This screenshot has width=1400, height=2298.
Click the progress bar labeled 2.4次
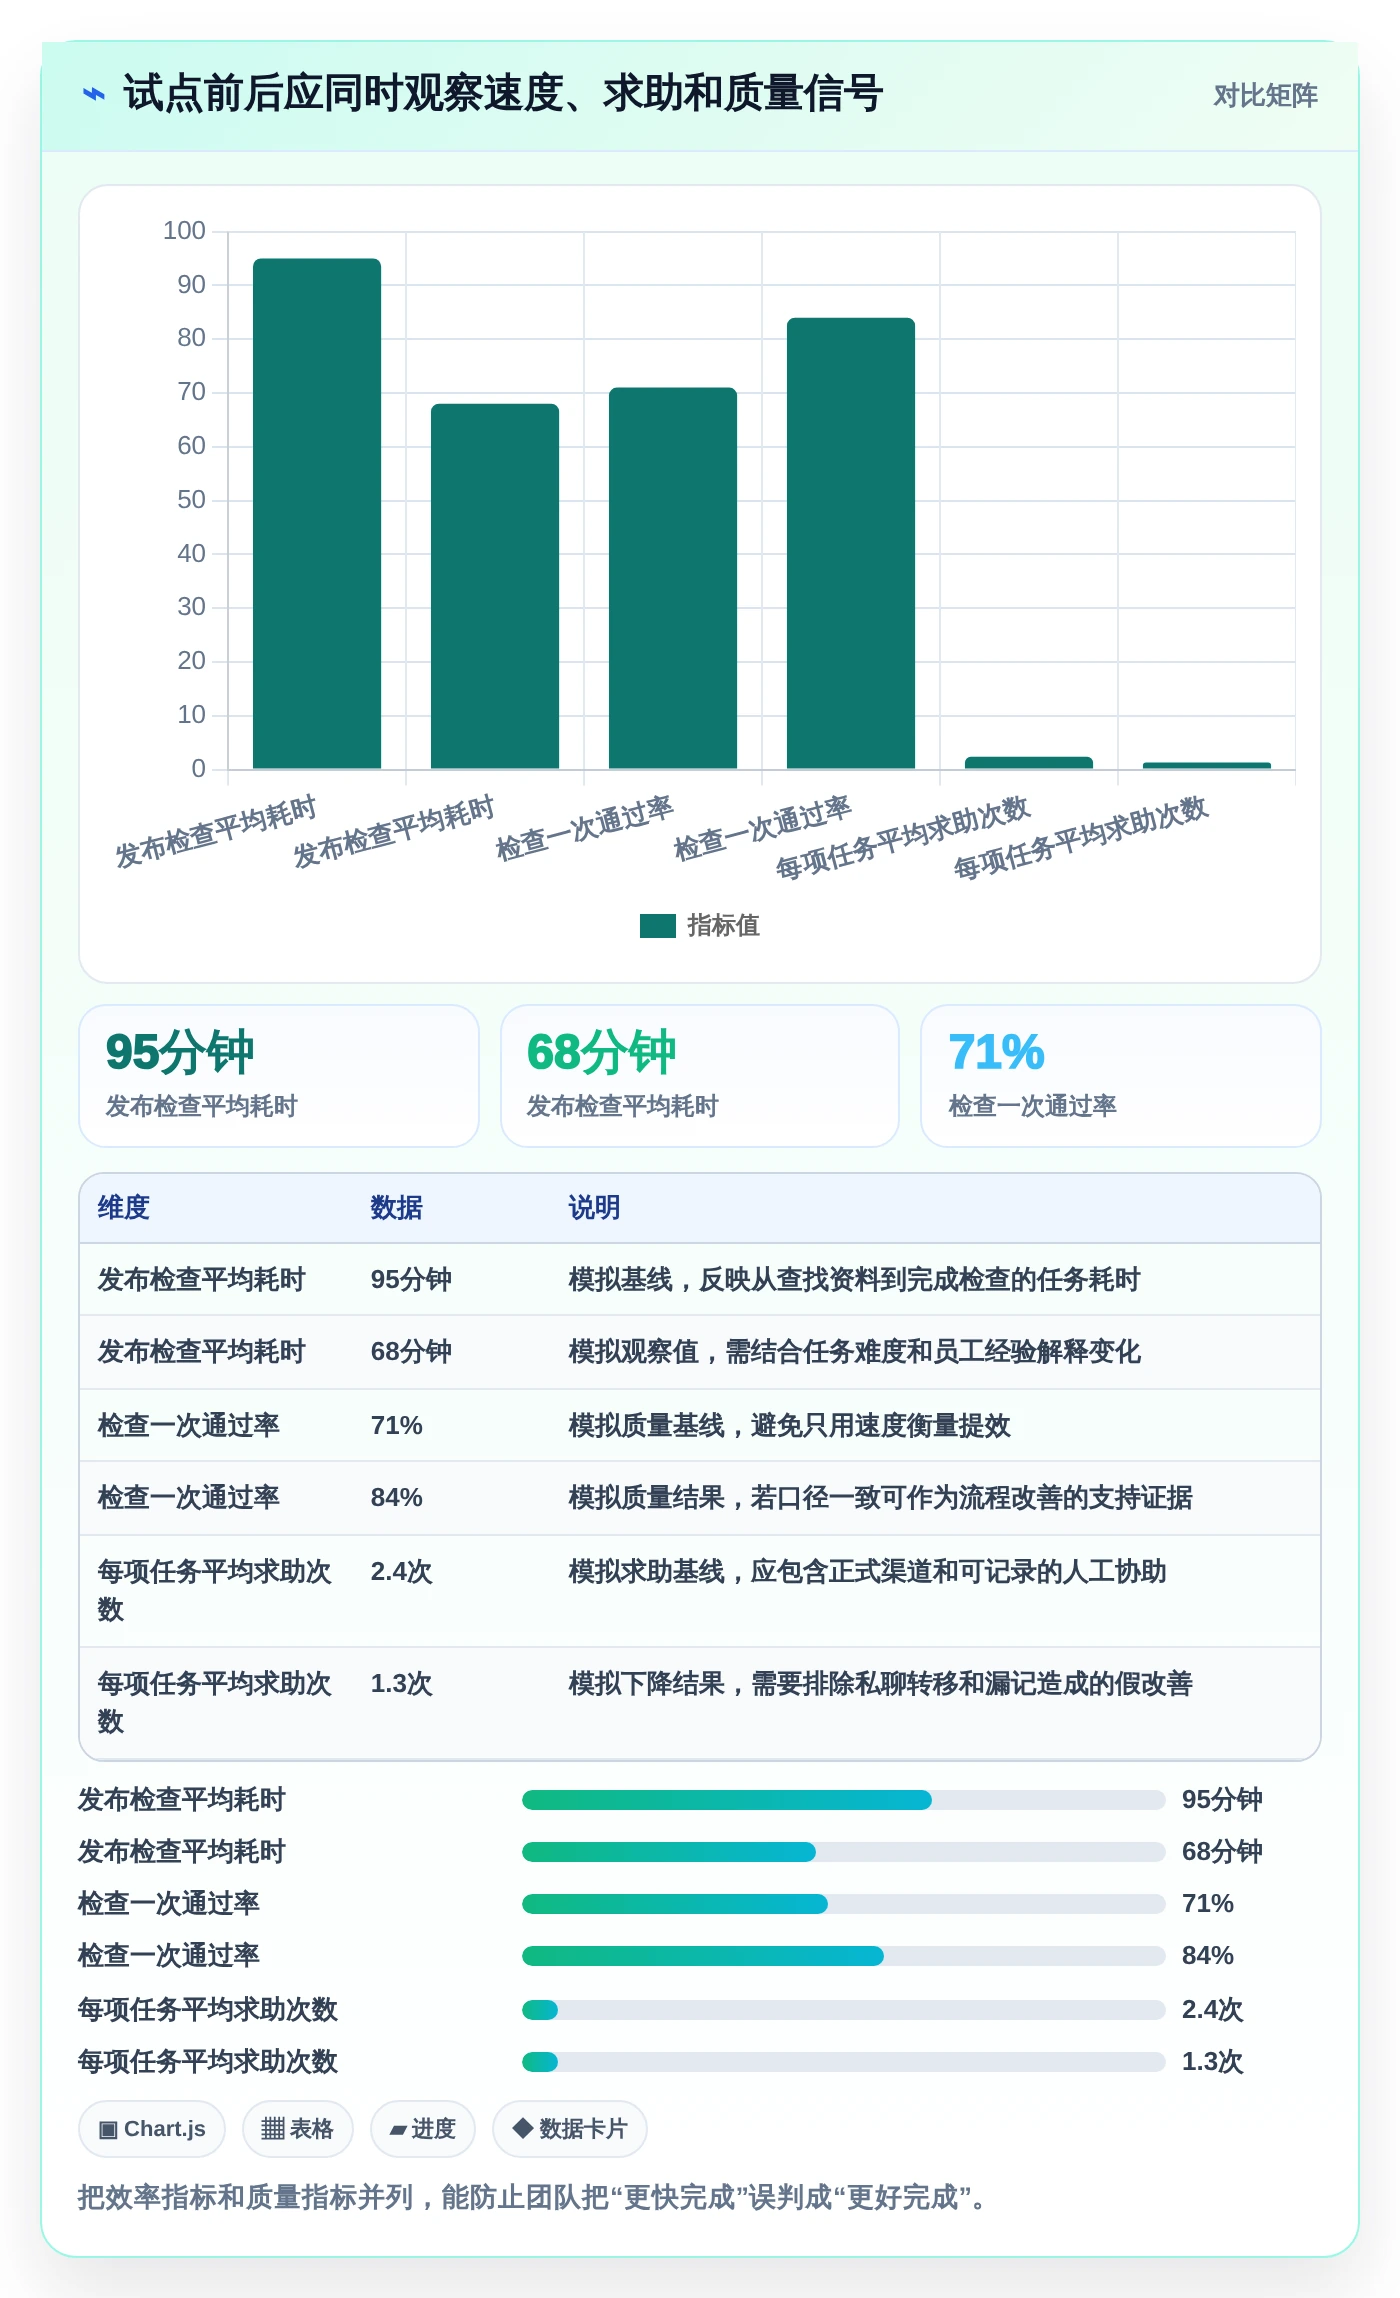pyautogui.click(x=844, y=2010)
